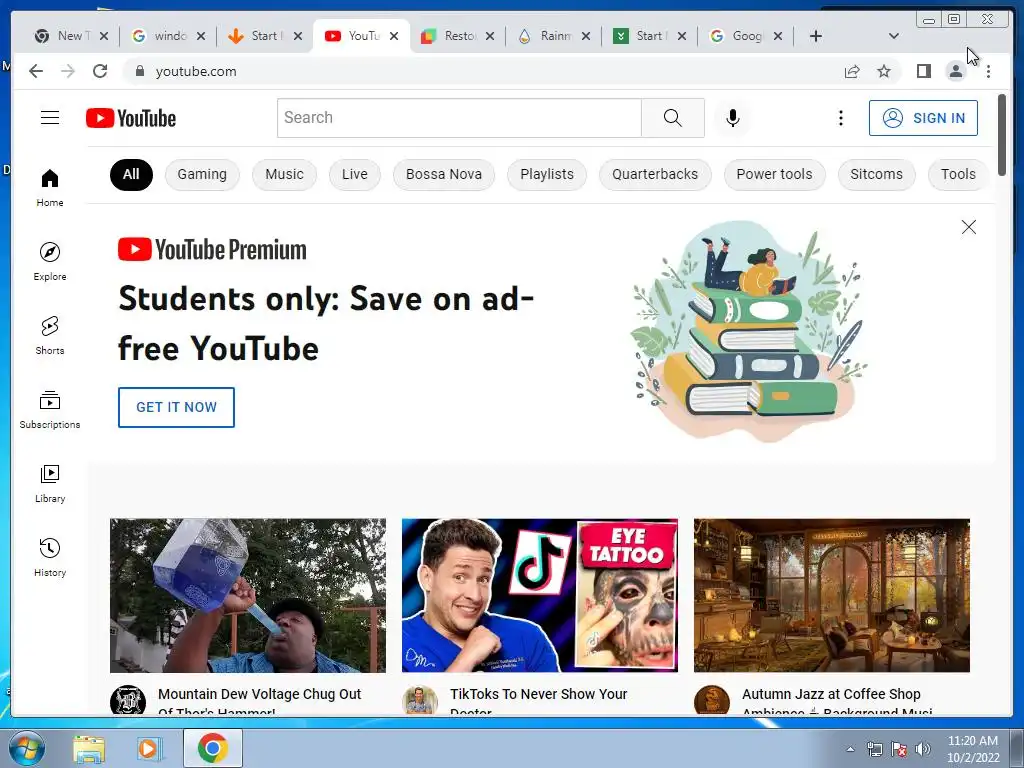Expand the tab search dropdown arrow
The height and width of the screenshot is (768, 1024).
tap(894, 36)
